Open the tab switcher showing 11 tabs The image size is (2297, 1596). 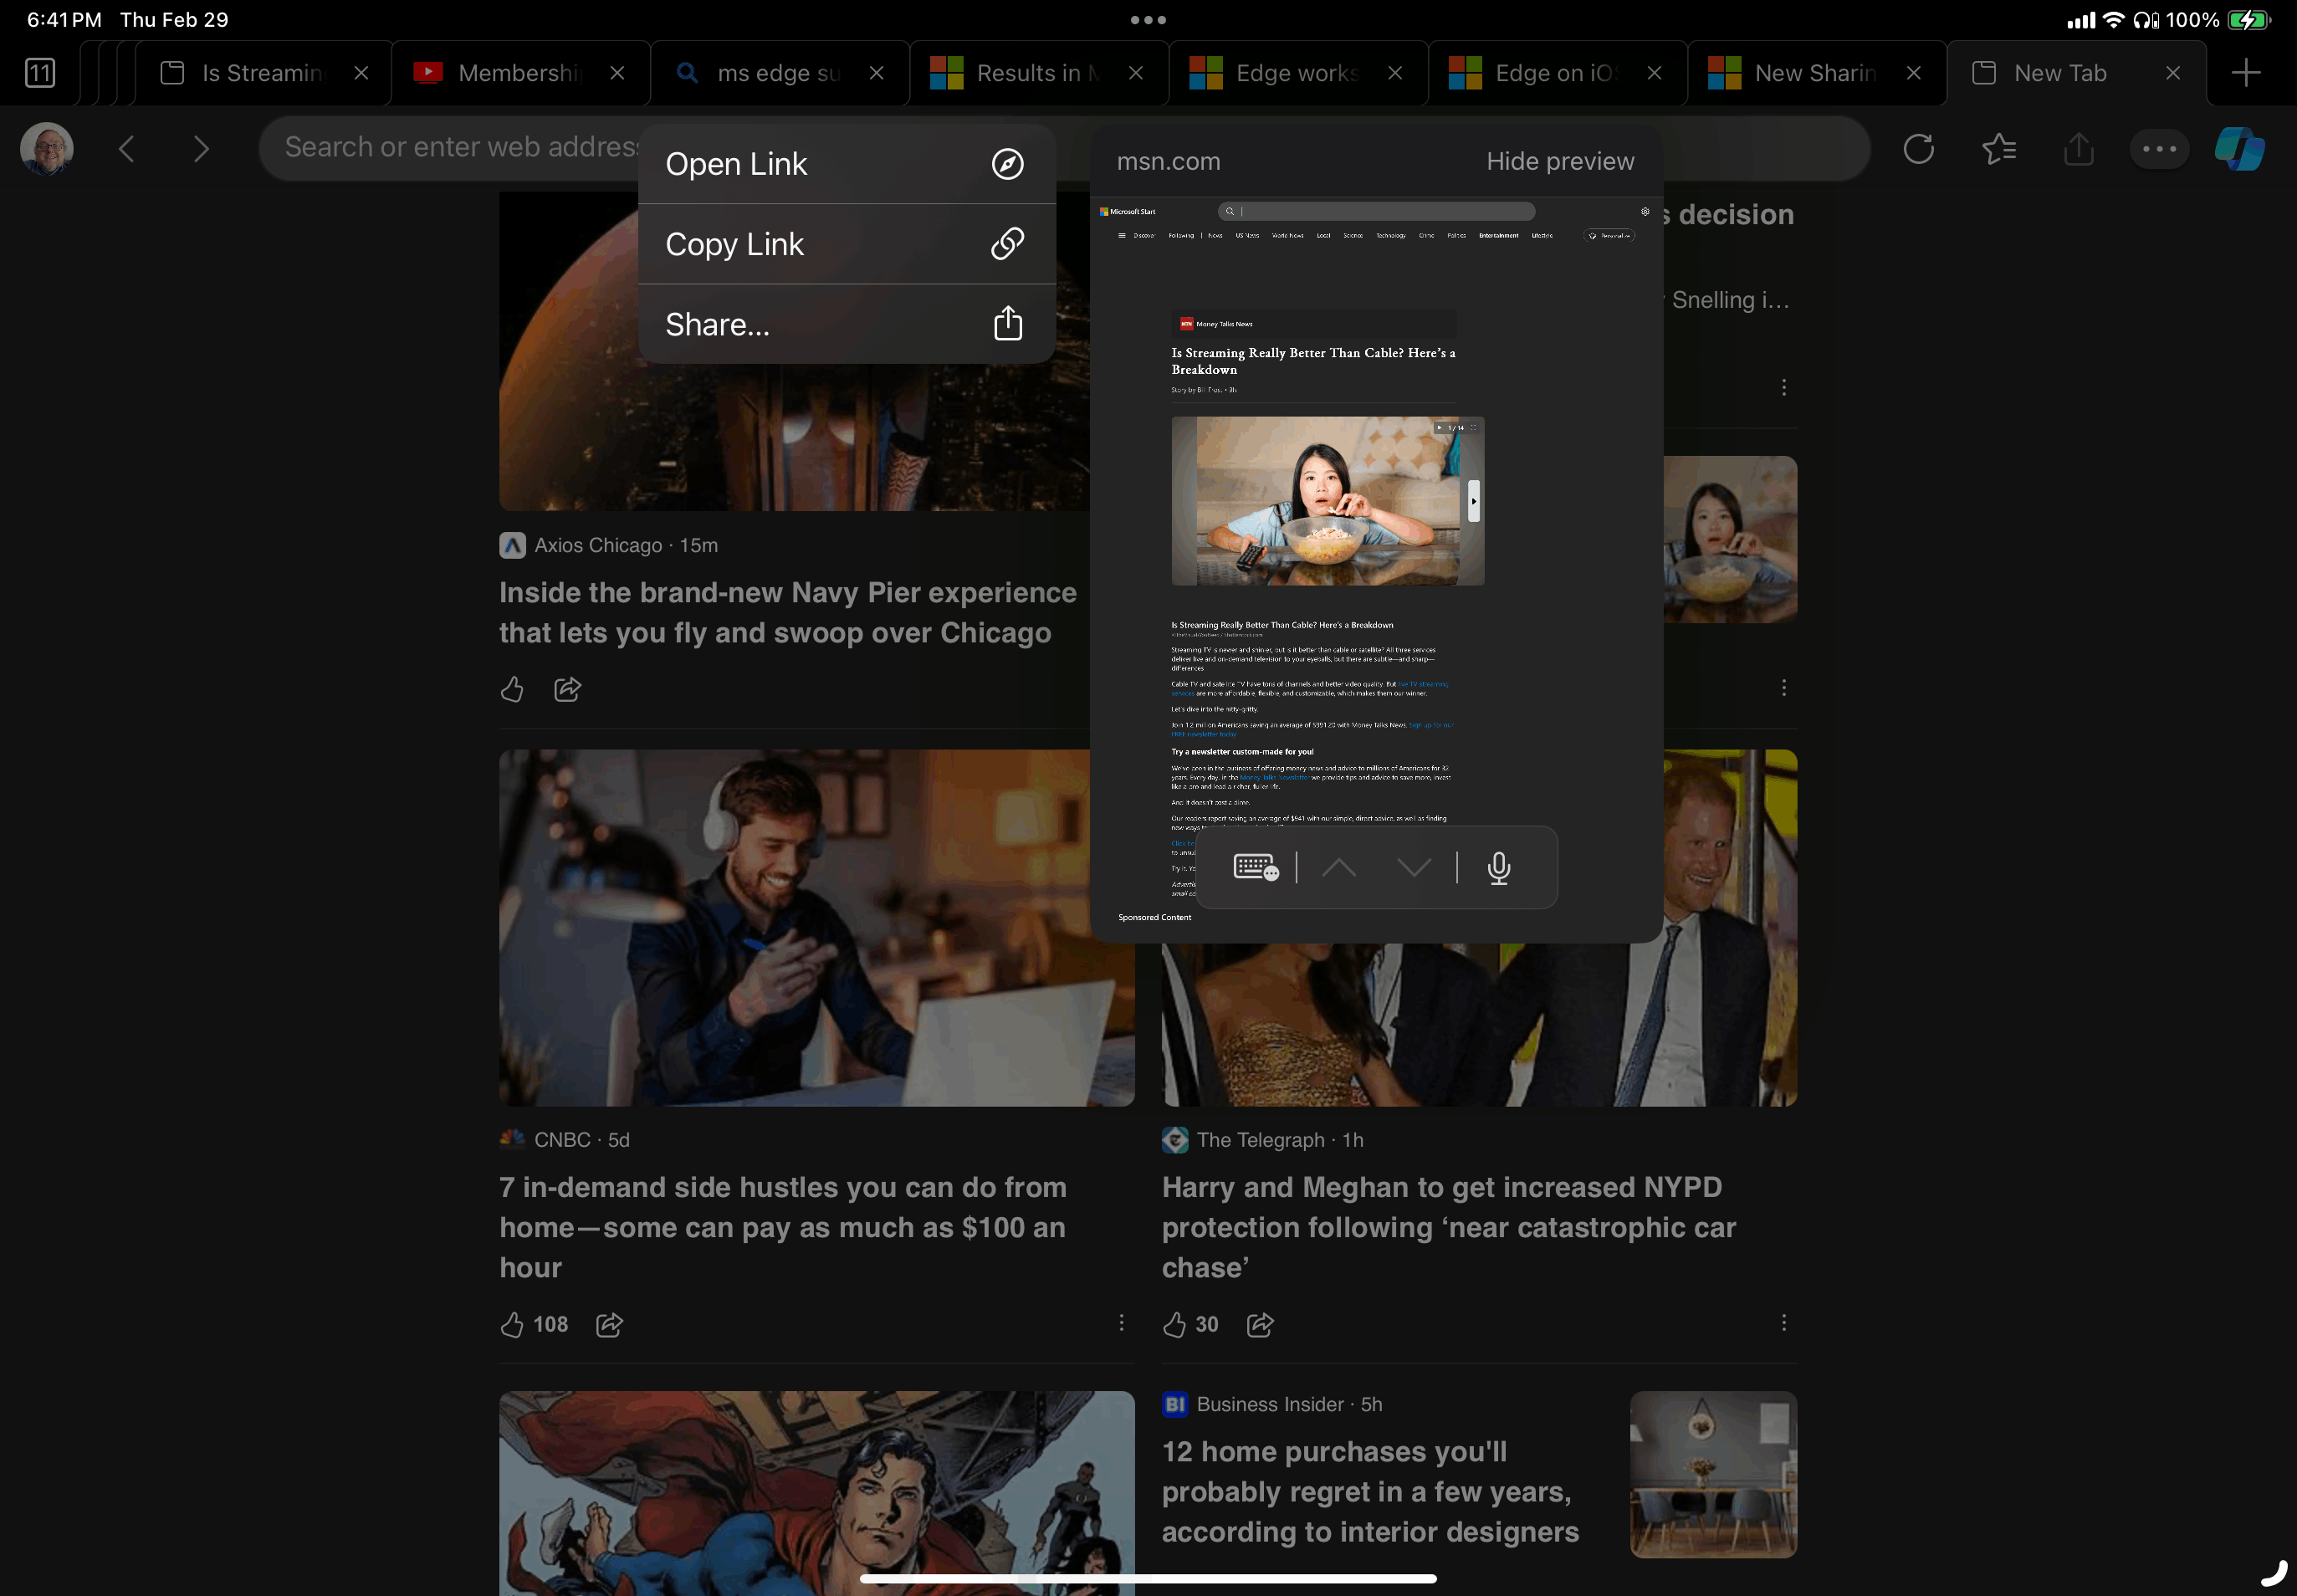pos(40,73)
